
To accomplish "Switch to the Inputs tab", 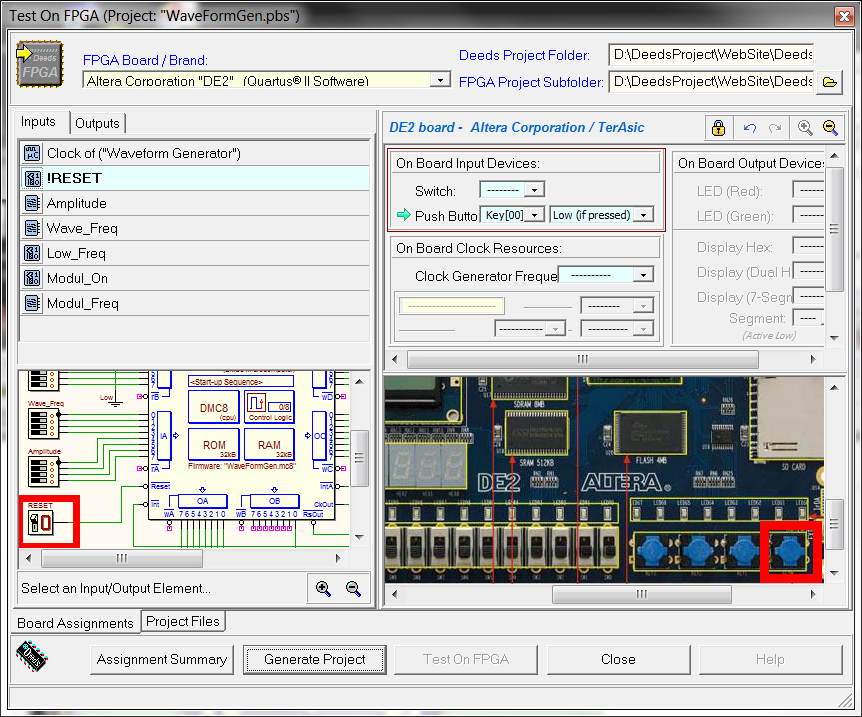I will [38, 122].
